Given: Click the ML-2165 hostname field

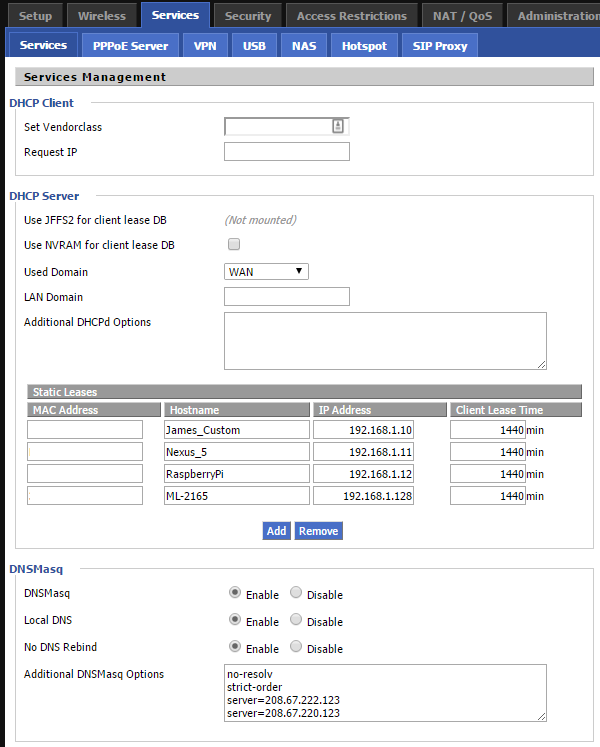Looking at the screenshot, I should [237, 495].
